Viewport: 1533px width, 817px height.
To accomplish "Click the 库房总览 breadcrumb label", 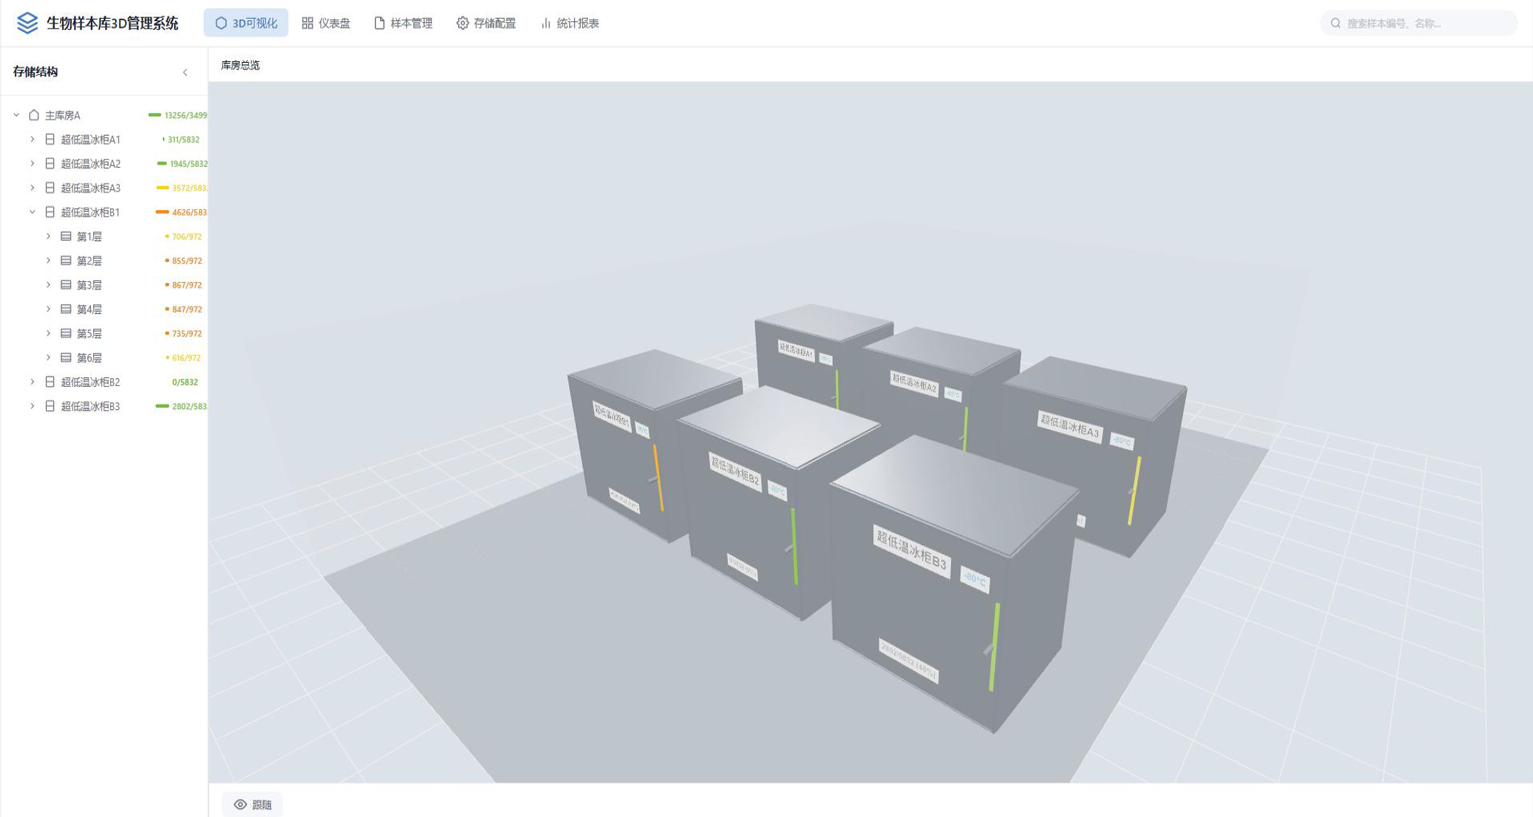I will pos(240,65).
